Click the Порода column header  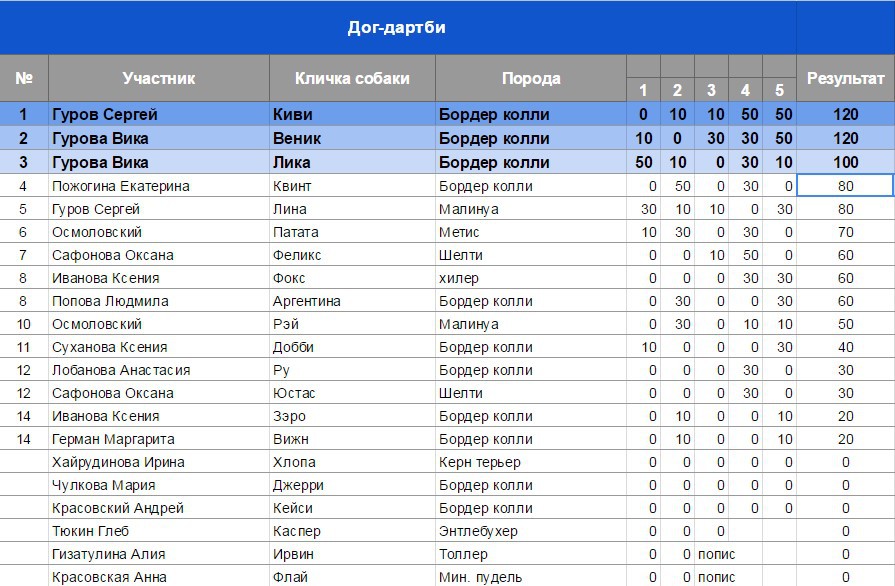pos(531,78)
